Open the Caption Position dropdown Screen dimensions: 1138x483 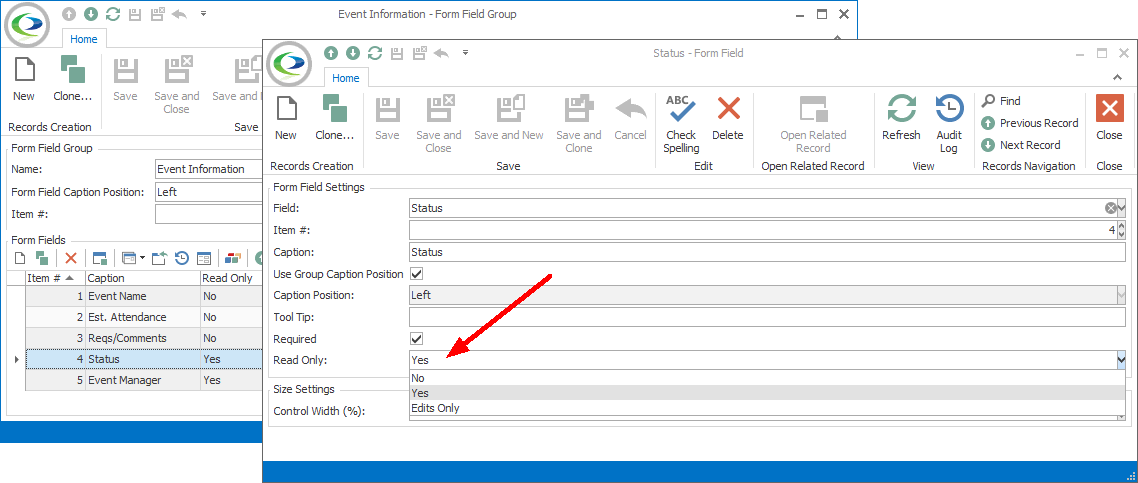pos(1121,295)
